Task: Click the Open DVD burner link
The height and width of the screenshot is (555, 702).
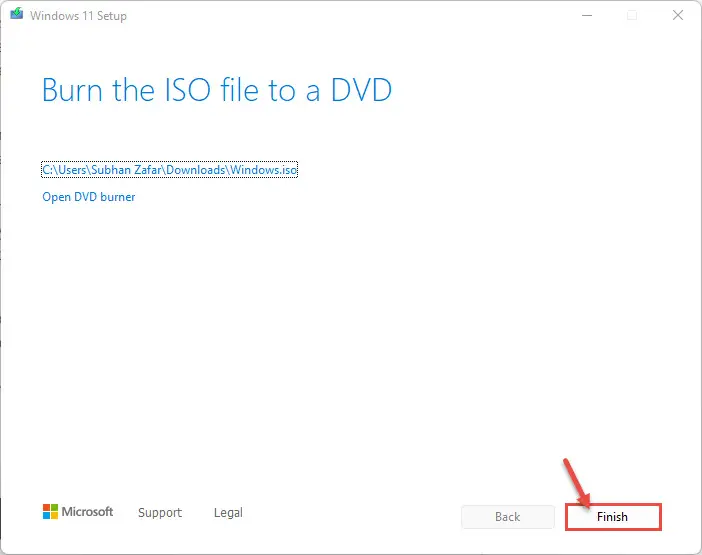Action: (89, 197)
